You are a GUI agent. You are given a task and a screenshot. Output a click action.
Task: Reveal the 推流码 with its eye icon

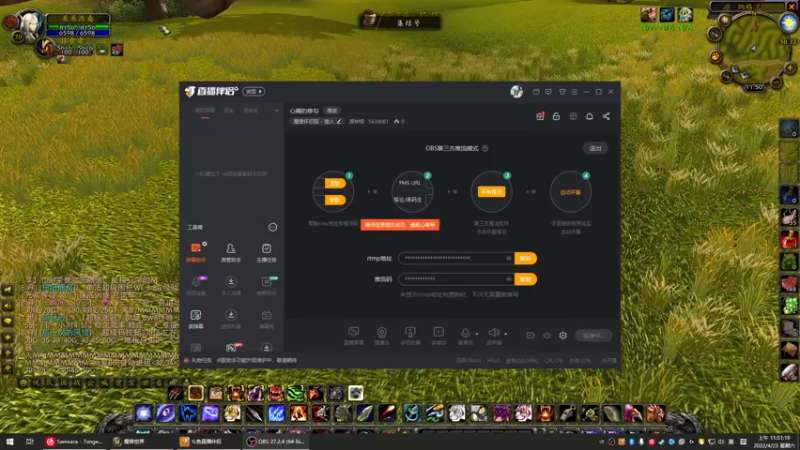pyautogui.click(x=509, y=279)
